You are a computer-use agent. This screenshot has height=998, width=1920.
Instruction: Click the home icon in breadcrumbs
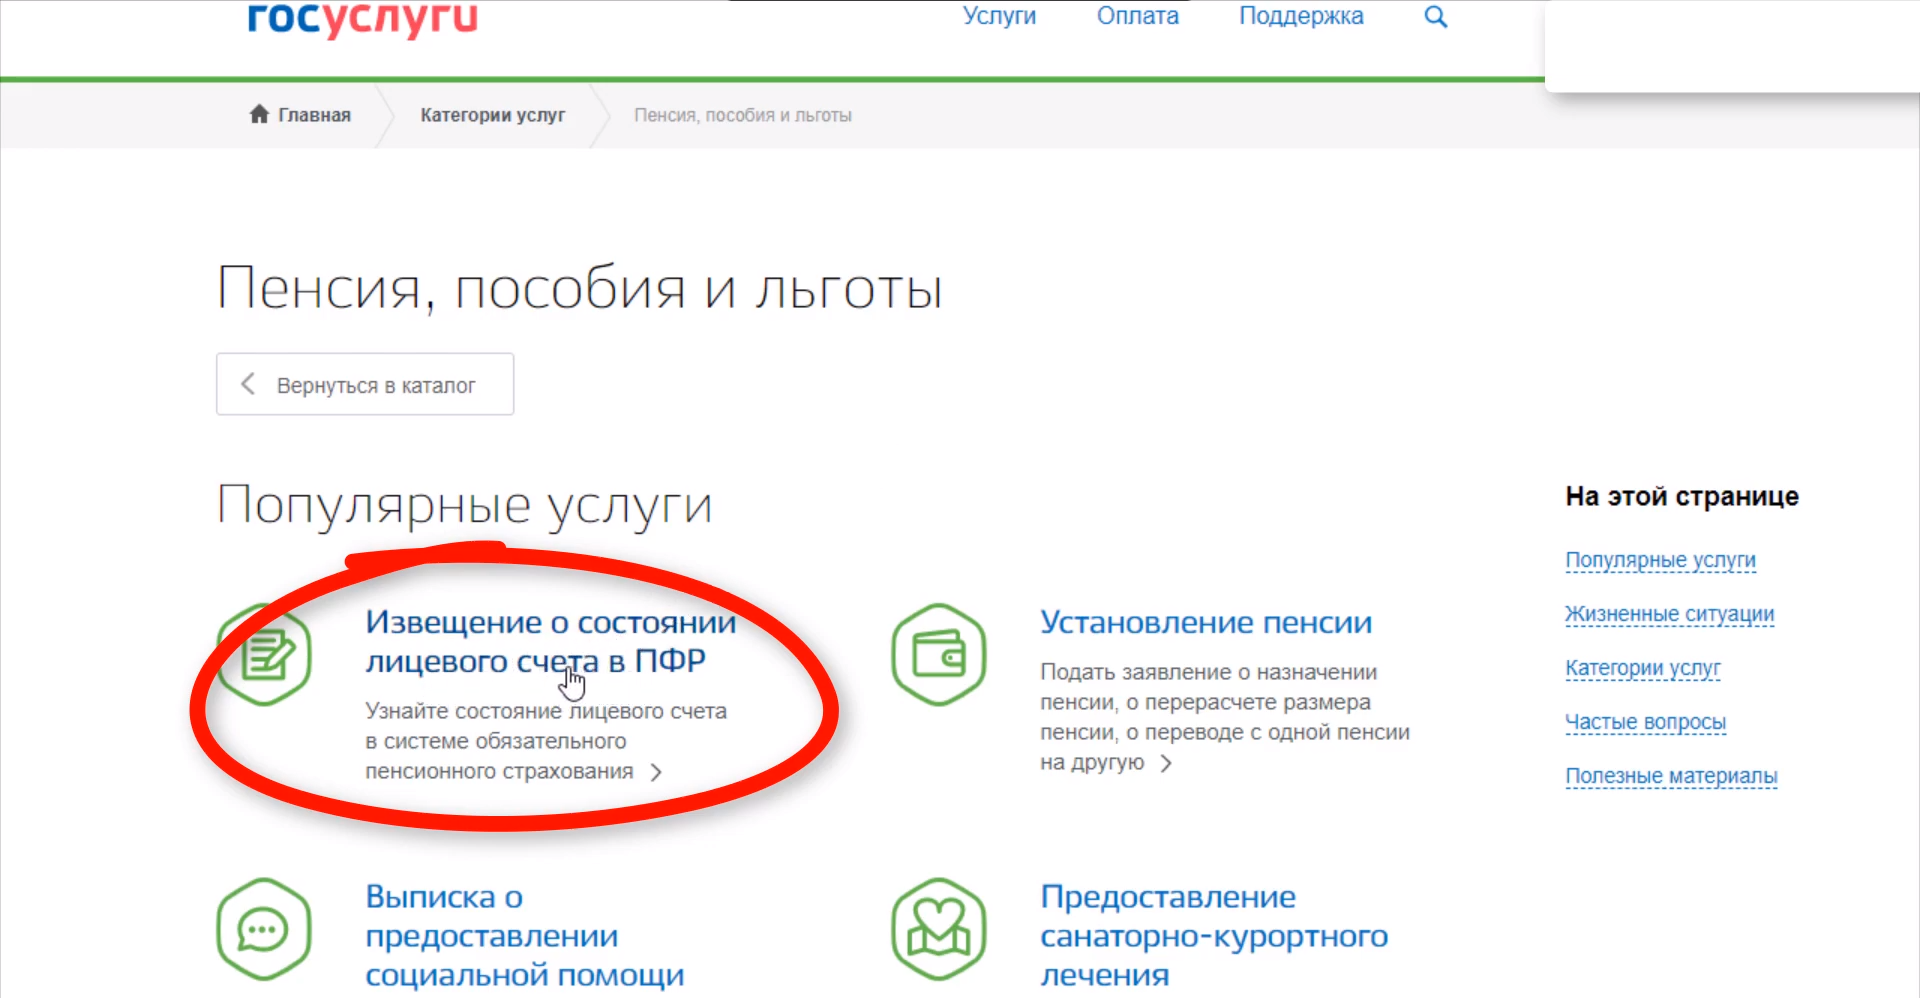pyautogui.click(x=259, y=114)
